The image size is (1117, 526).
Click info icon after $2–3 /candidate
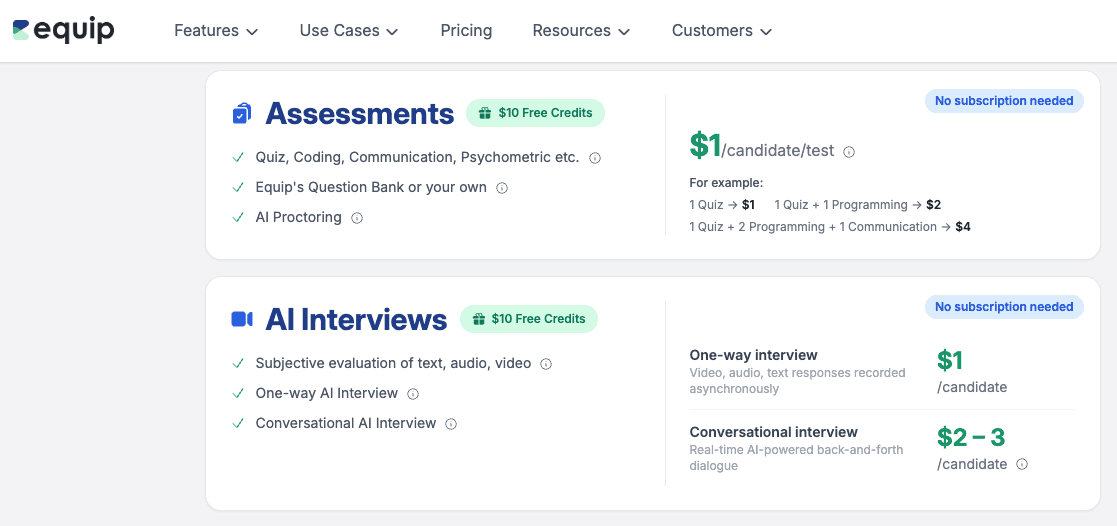click(x=1022, y=464)
